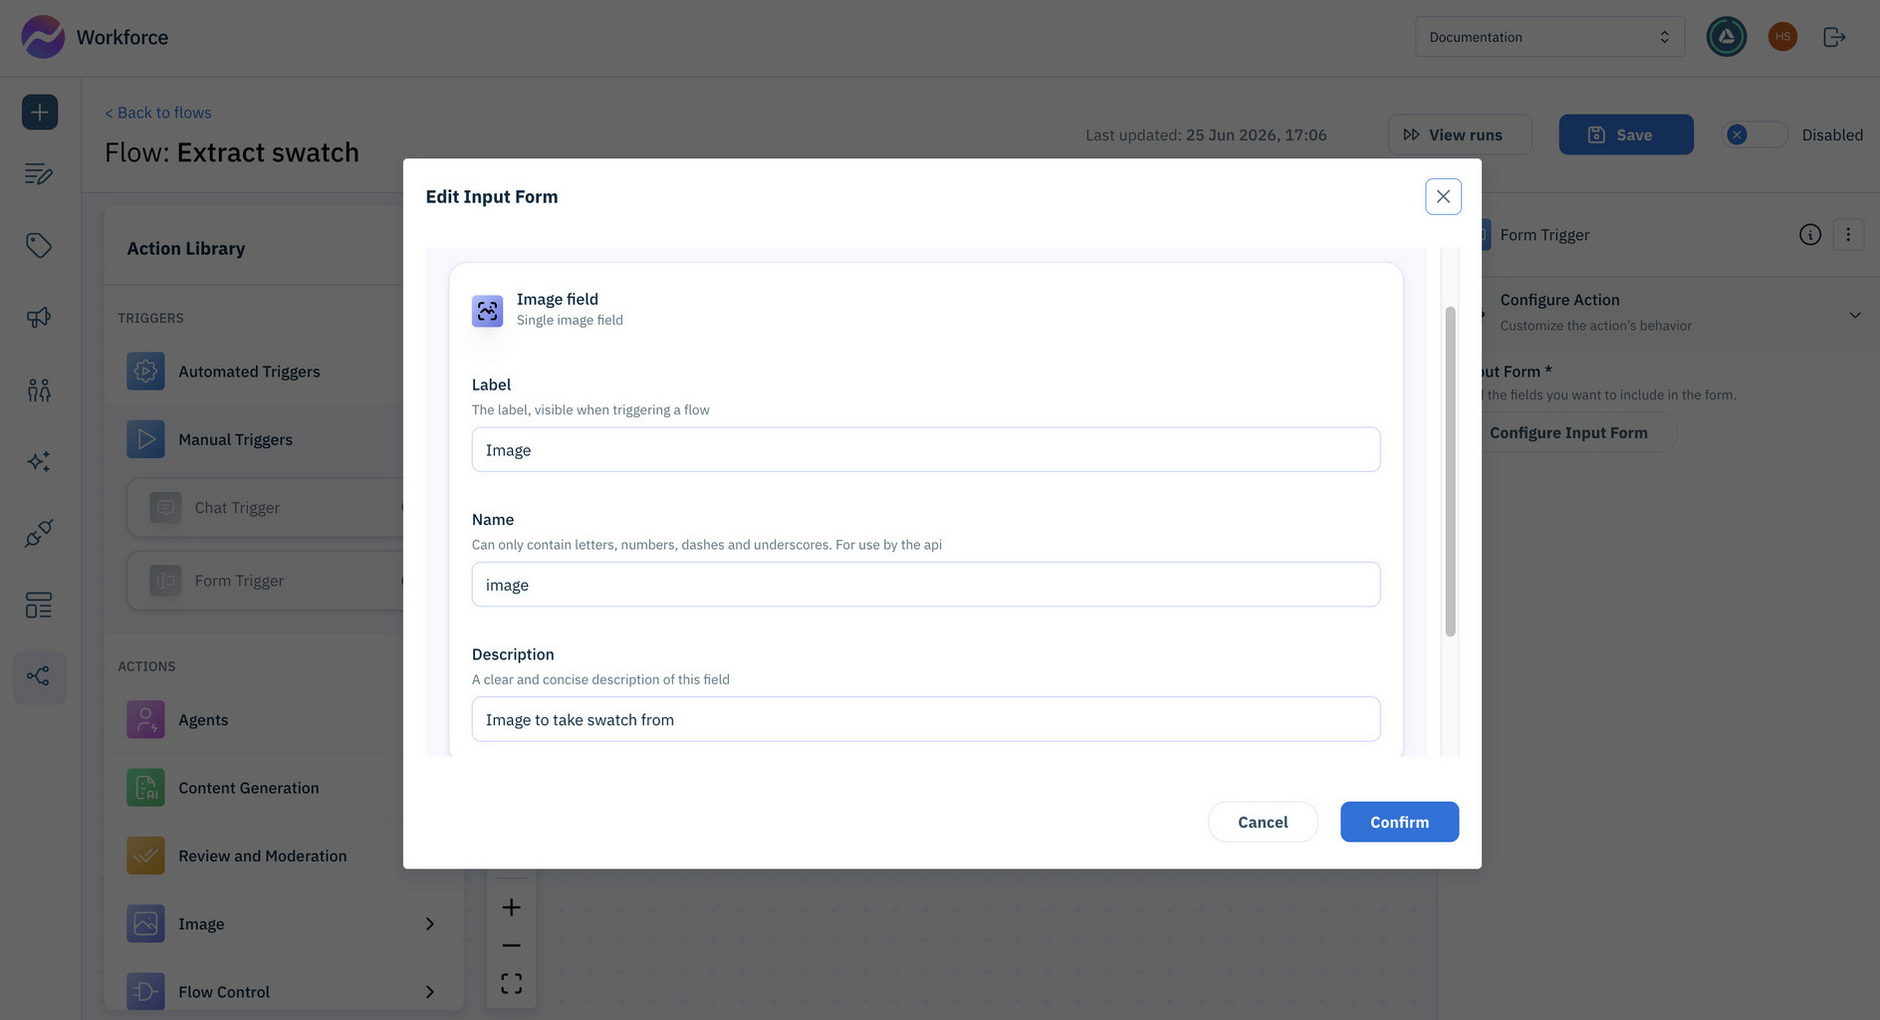Click the Label input containing Image
Screen dimensions: 1880x1020
[x=925, y=450]
